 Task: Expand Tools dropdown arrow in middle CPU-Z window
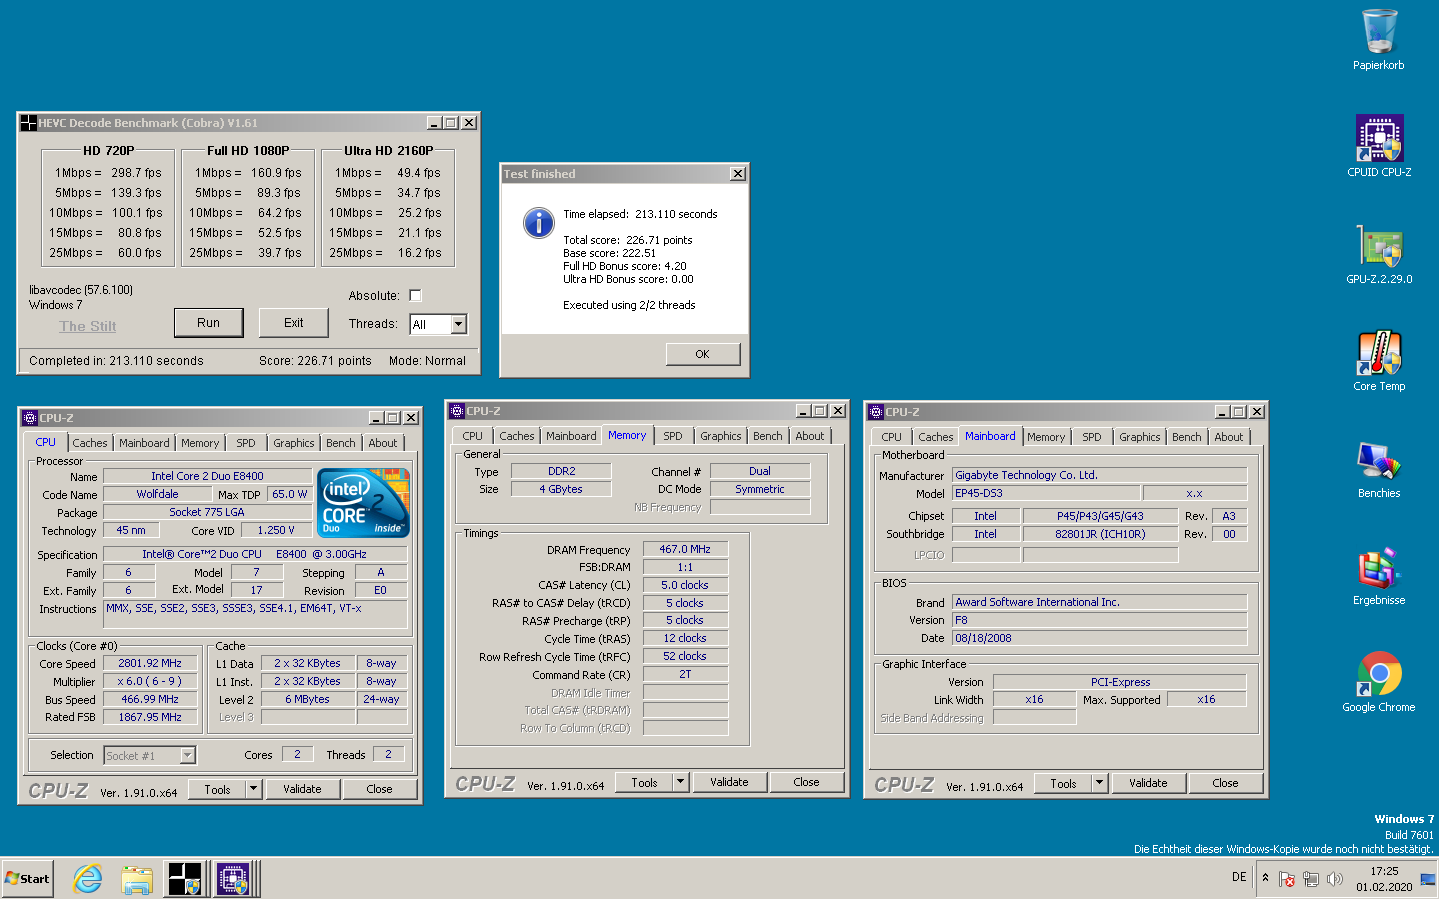[681, 782]
